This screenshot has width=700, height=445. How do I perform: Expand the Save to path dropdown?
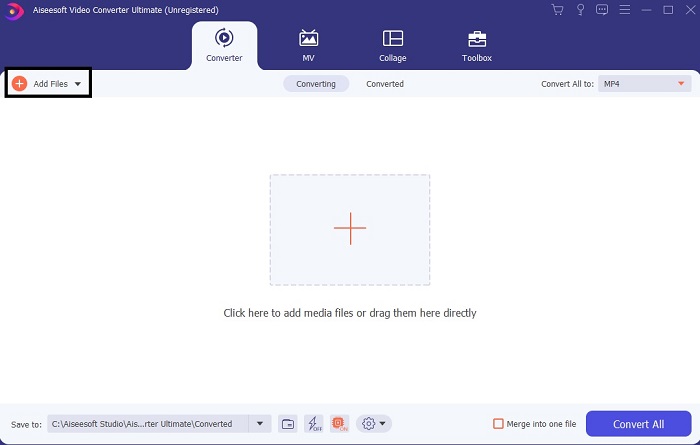coord(260,424)
